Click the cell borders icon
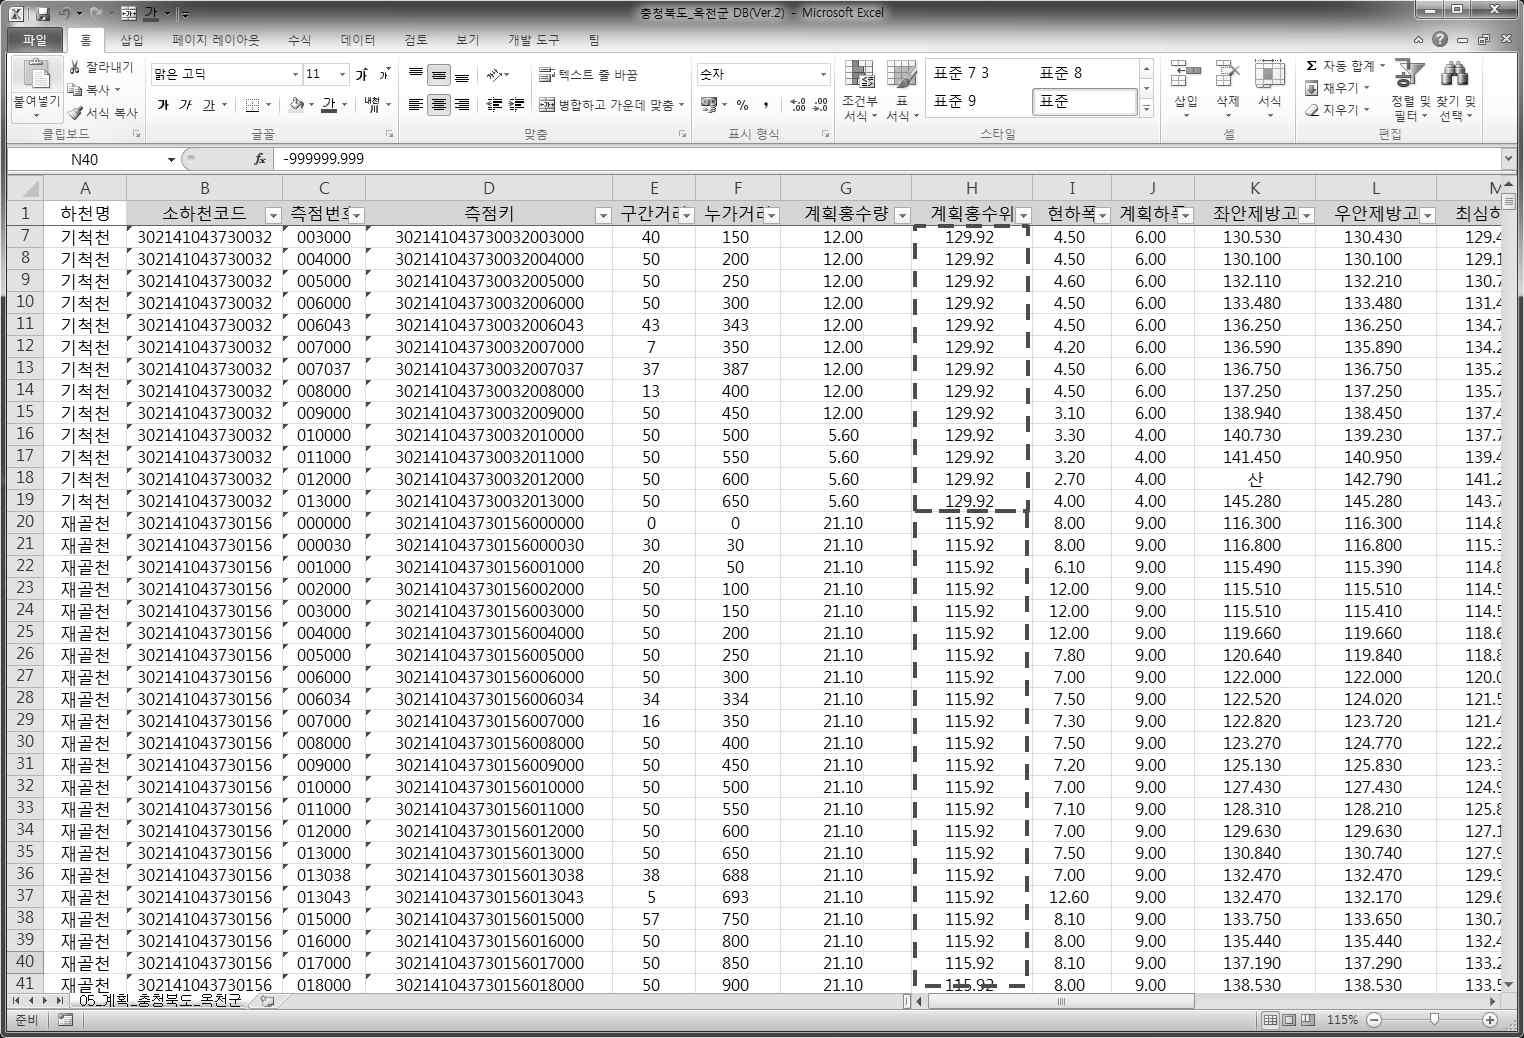Viewport: 1524px width, 1038px height. point(252,104)
